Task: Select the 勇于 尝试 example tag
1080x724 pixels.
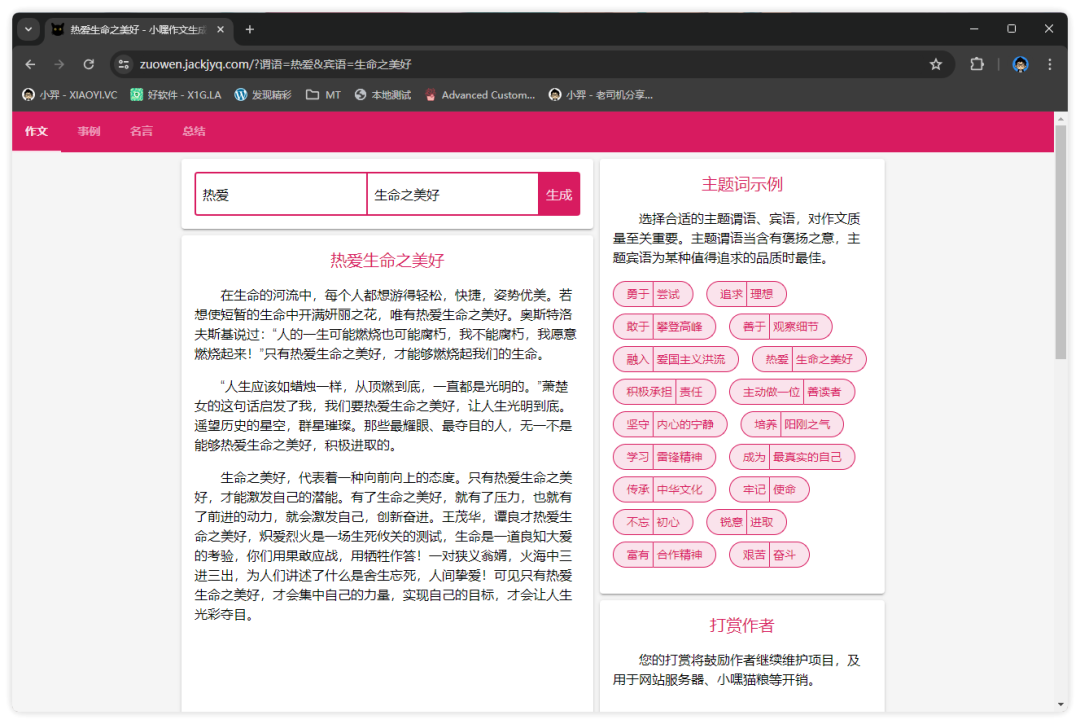Action: (652, 294)
